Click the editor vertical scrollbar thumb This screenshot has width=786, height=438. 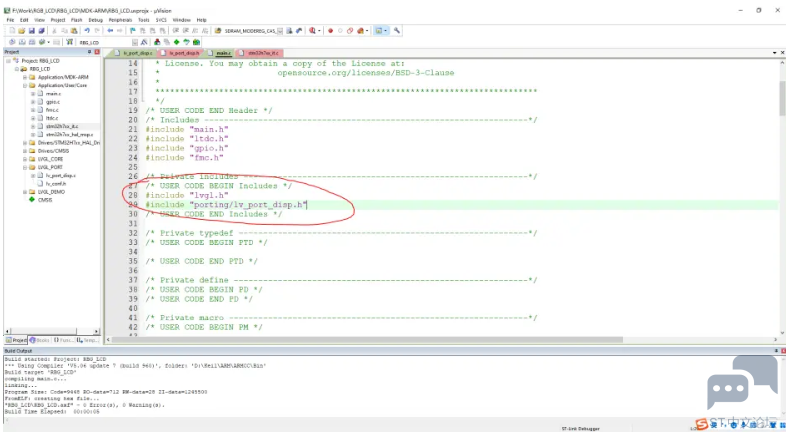(x=782, y=98)
